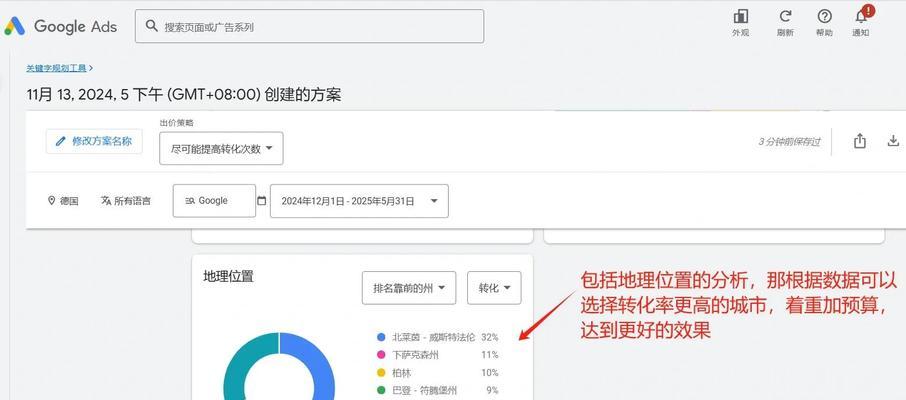Click the 10% value
The width and height of the screenshot is (906, 400).
click(489, 373)
